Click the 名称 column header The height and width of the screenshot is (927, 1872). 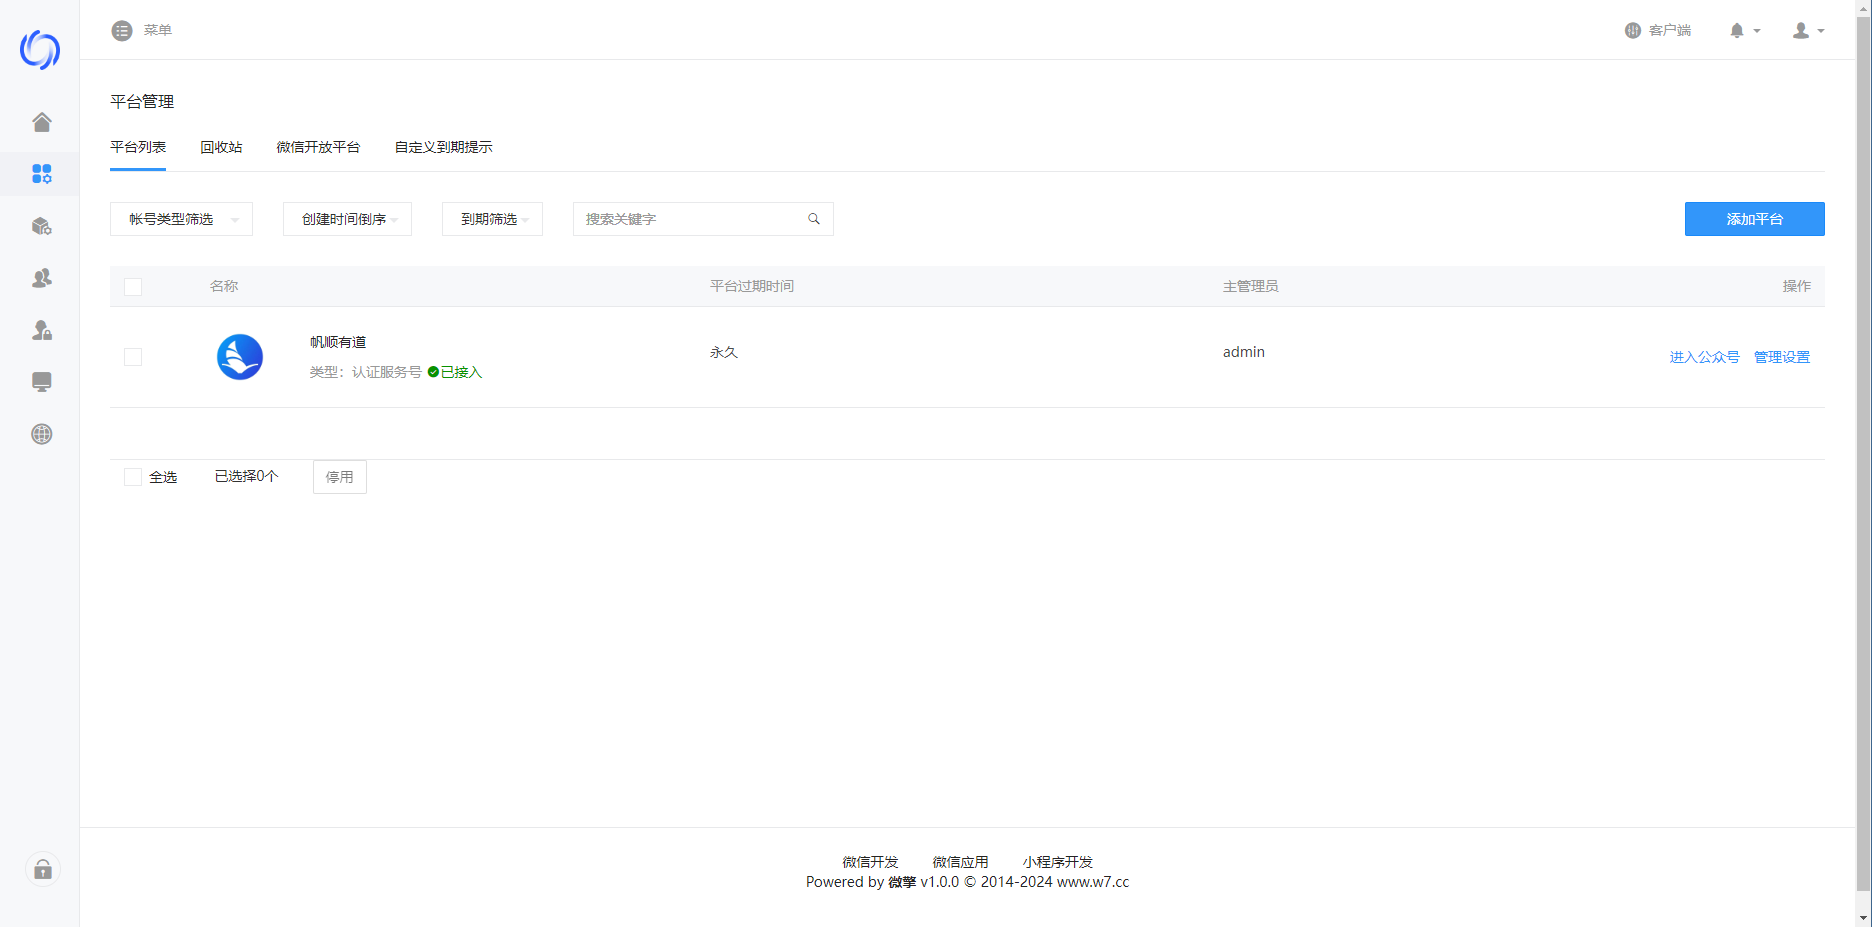click(224, 286)
